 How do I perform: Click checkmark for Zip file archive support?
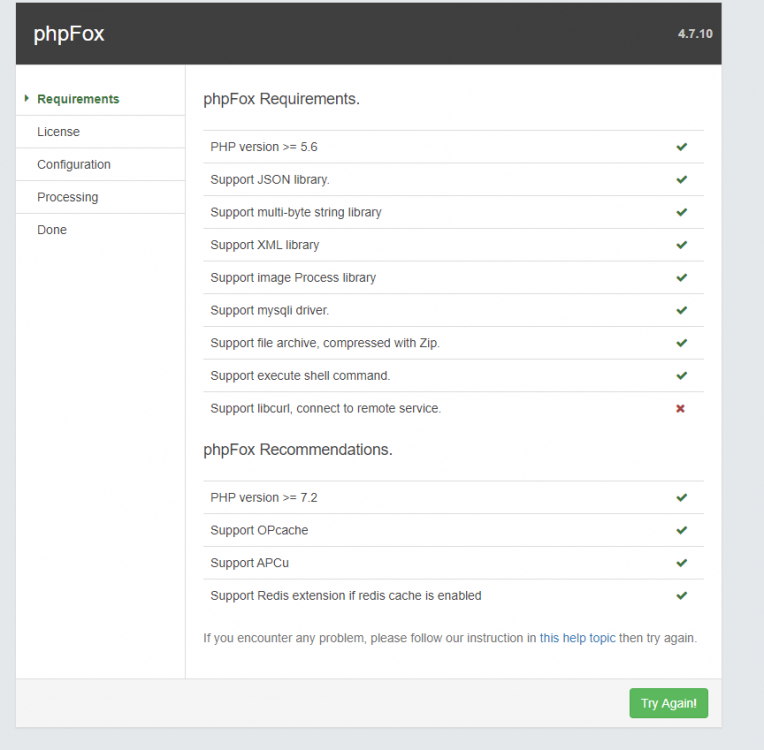pyautogui.click(x=682, y=343)
